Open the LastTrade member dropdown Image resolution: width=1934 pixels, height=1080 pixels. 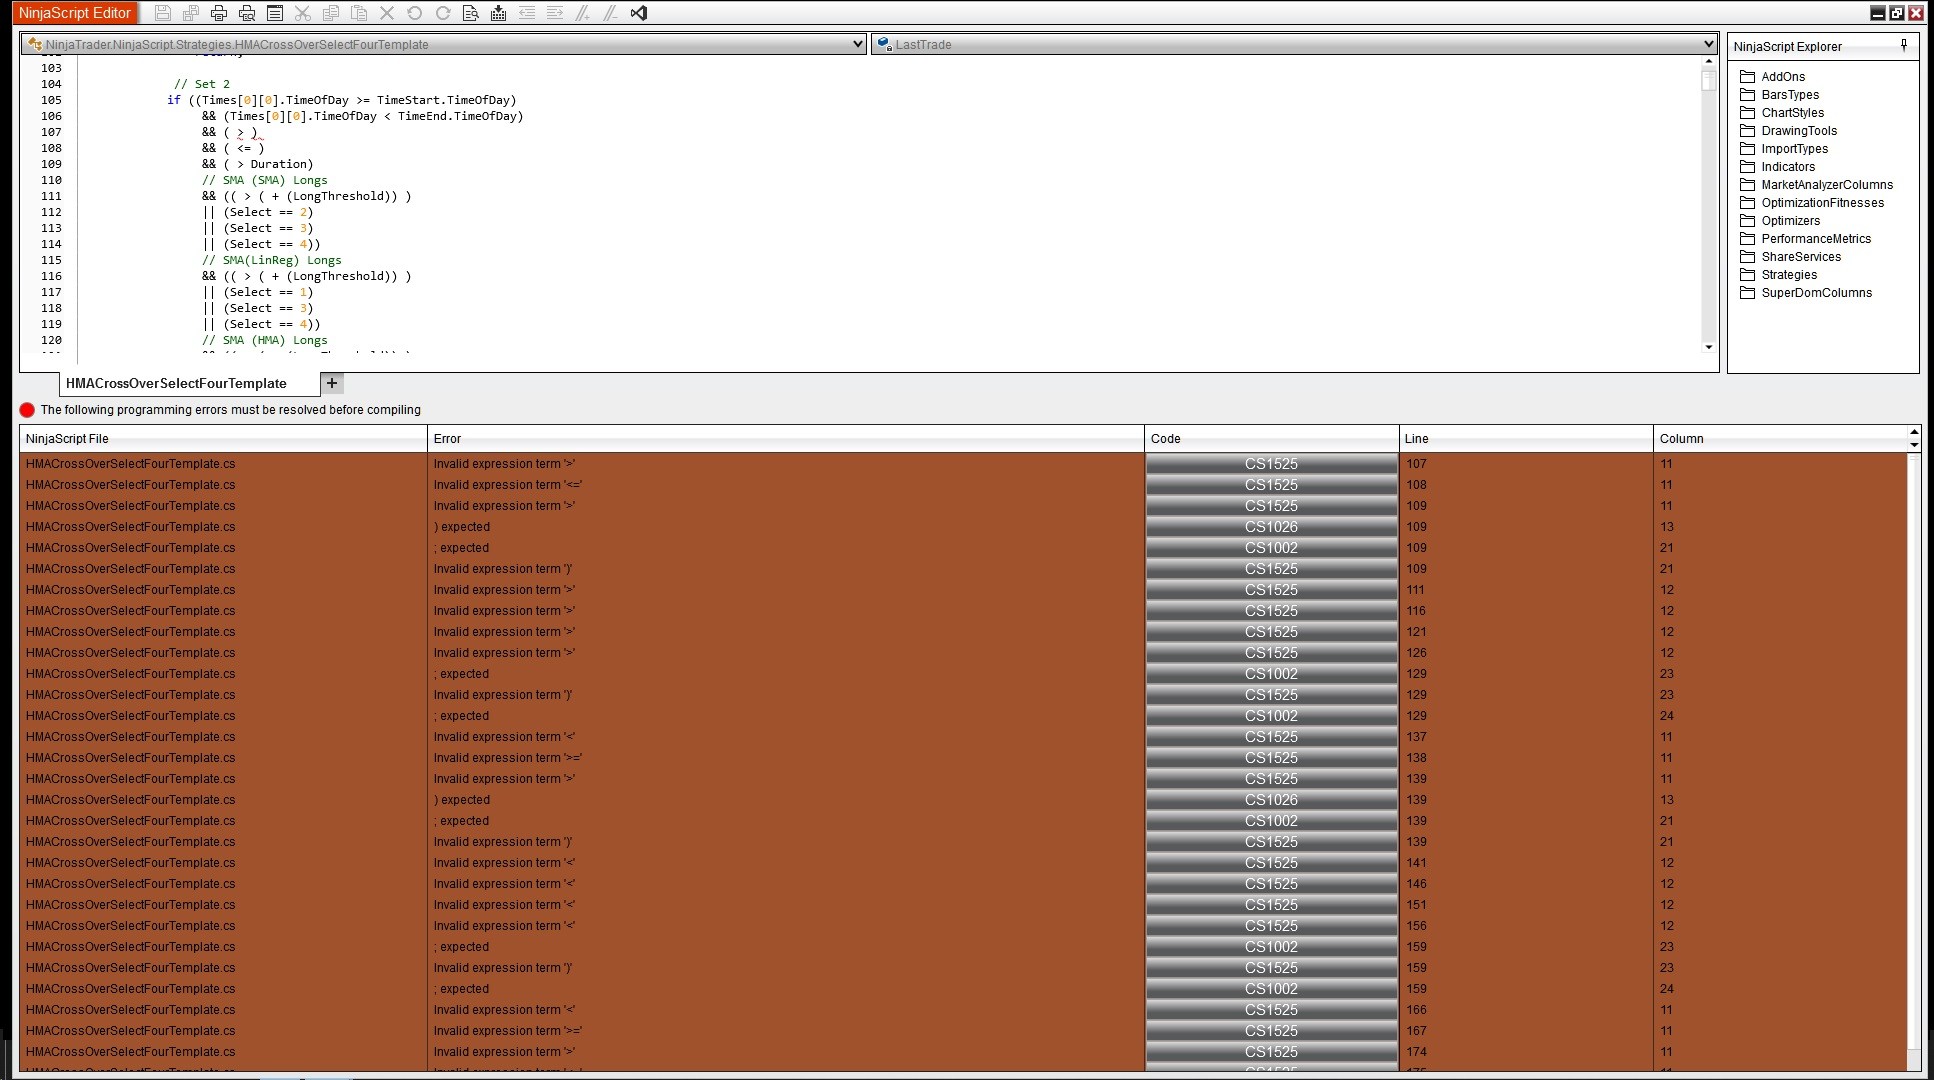(x=1708, y=44)
